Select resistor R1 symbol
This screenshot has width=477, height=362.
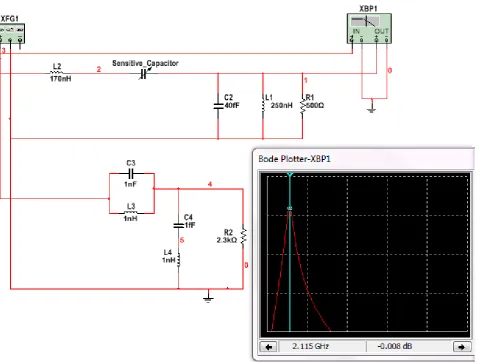pyautogui.click(x=303, y=106)
